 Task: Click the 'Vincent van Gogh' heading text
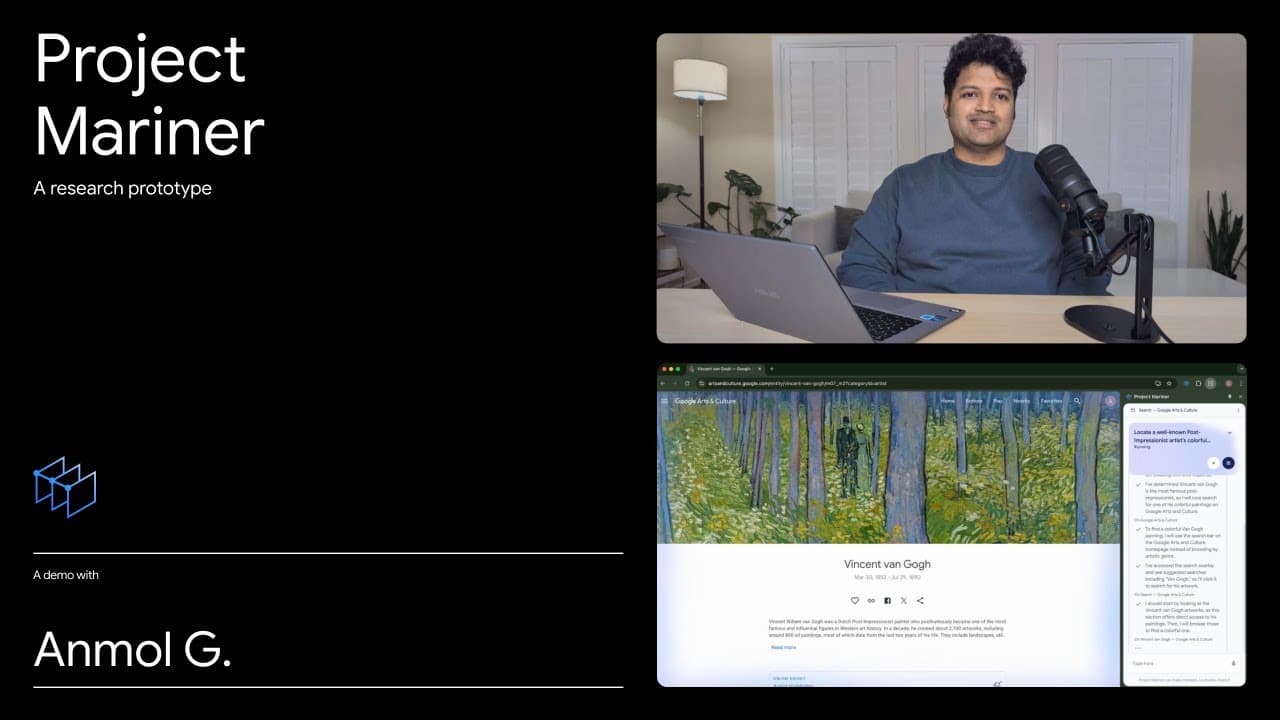pos(887,564)
